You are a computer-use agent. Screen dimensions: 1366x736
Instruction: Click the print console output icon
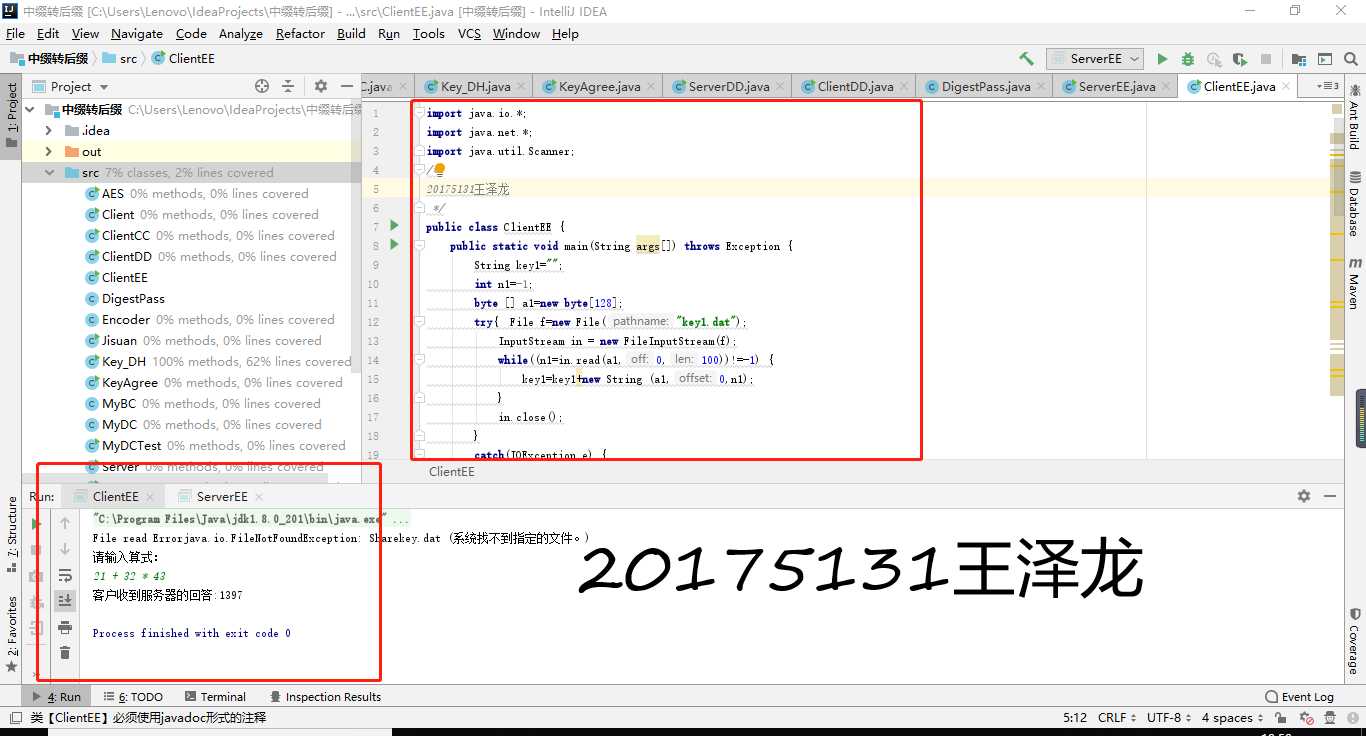point(65,627)
